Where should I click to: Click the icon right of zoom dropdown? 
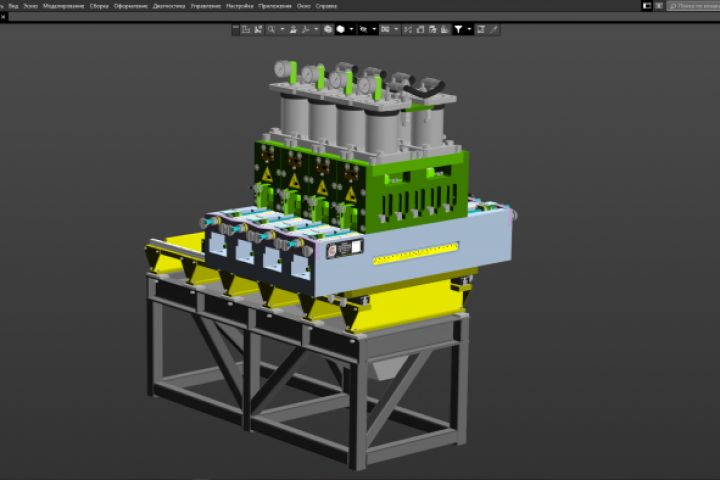tap(293, 29)
